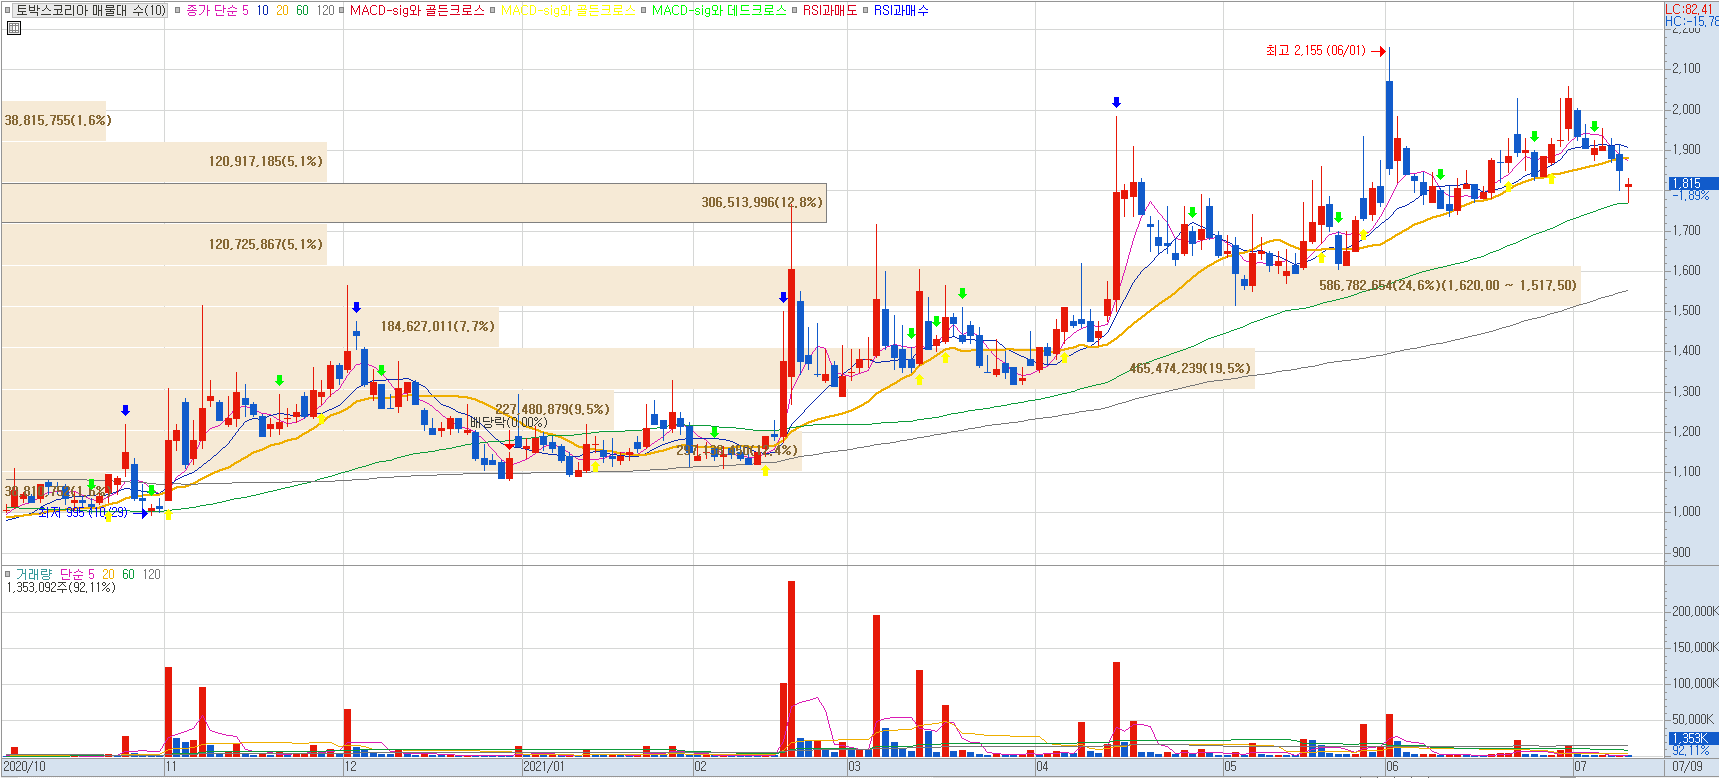Open 토박스코리아 매물대 수(10) indicator label
The image size is (1719, 778).
[x=91, y=10]
